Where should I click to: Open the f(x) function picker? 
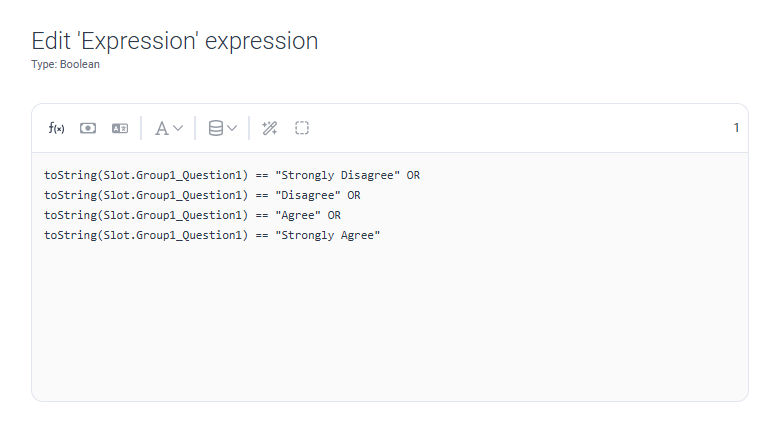coord(57,128)
